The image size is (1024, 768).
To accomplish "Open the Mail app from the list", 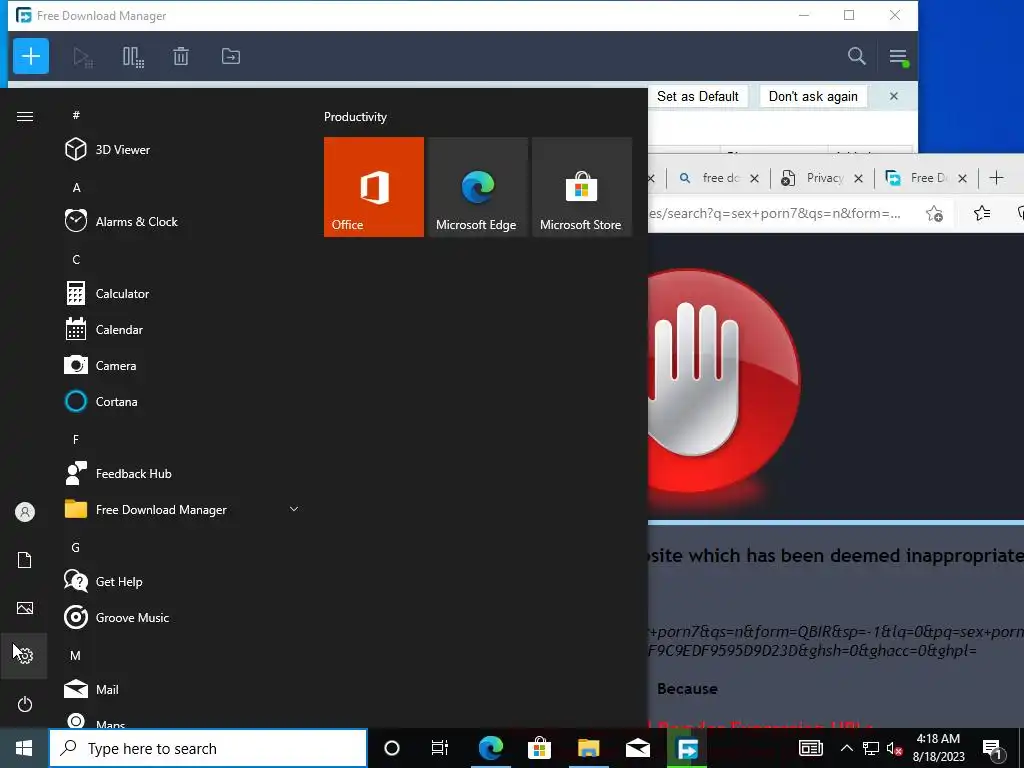I will coord(183,689).
